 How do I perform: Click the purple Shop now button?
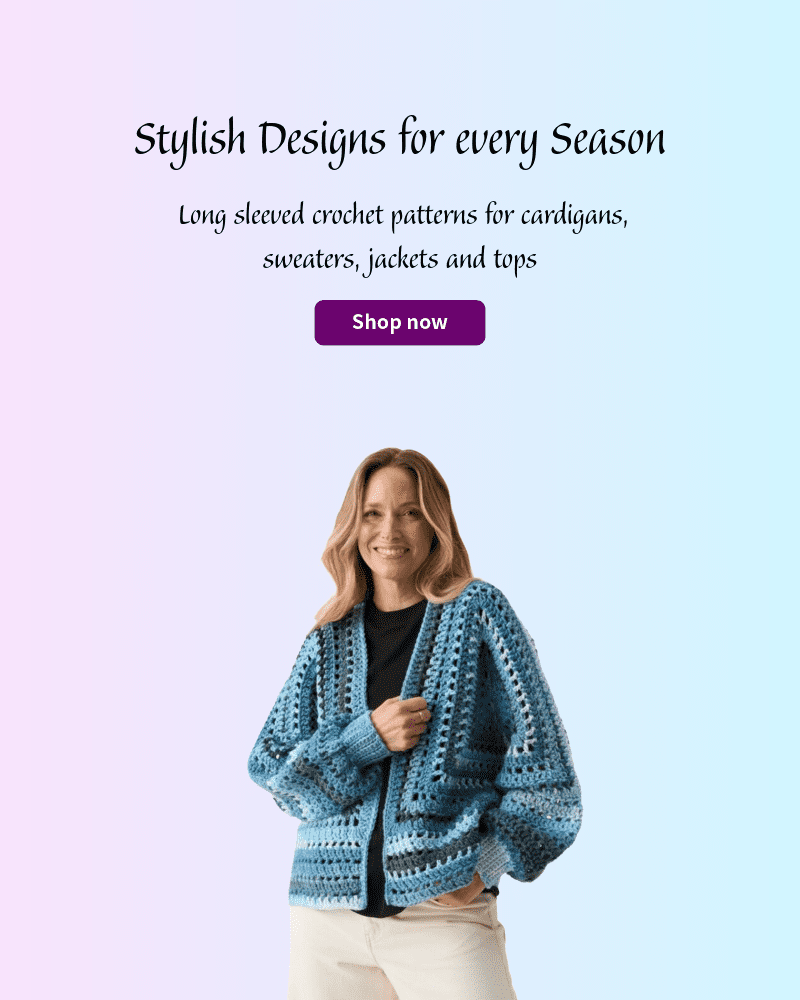tap(399, 322)
